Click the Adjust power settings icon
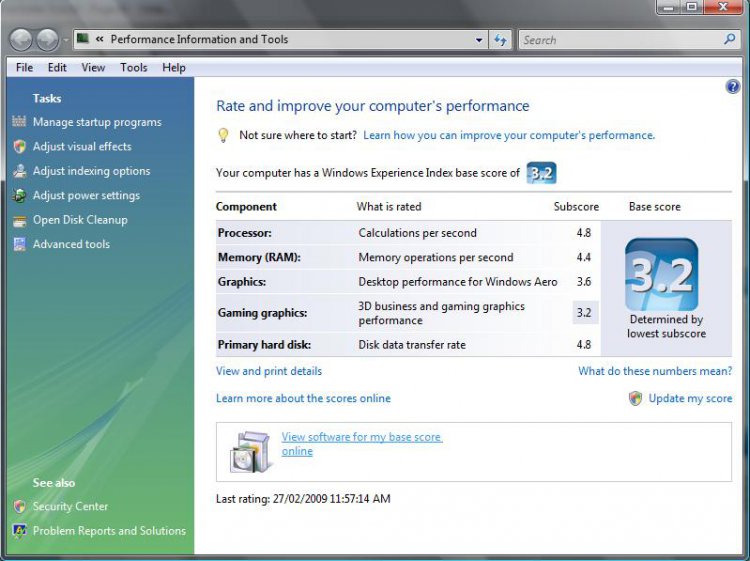Screen dimensions: 750x561 click(x=20, y=195)
